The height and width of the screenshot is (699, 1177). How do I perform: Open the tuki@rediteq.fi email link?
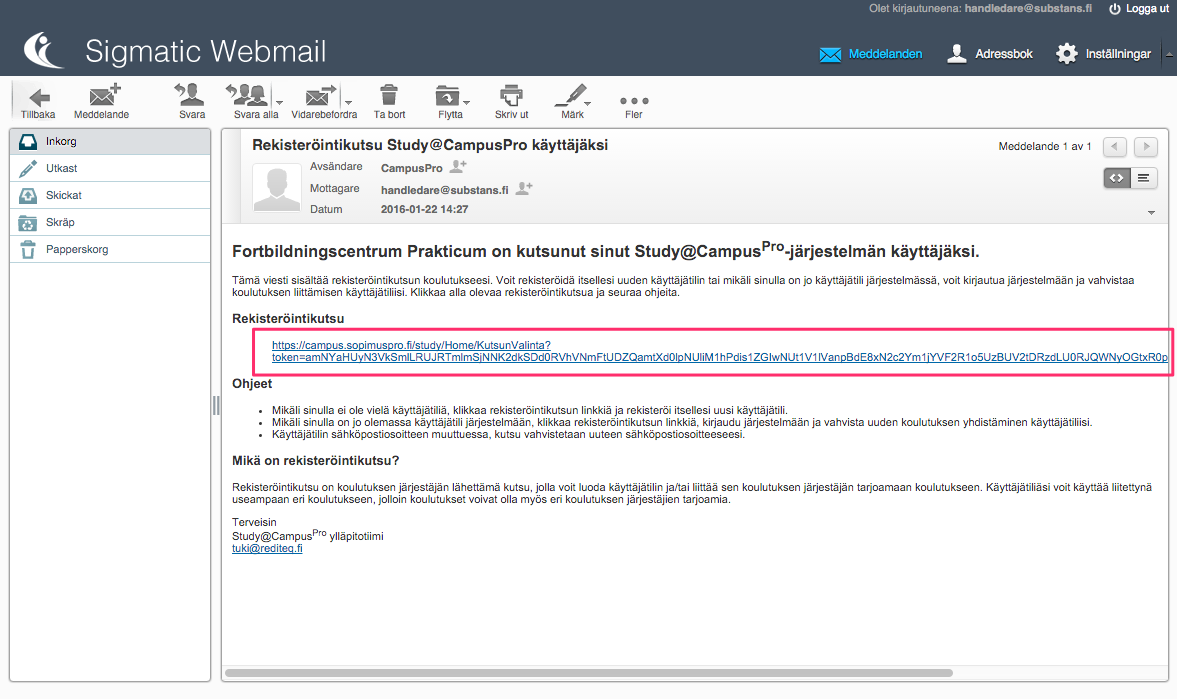pos(267,548)
